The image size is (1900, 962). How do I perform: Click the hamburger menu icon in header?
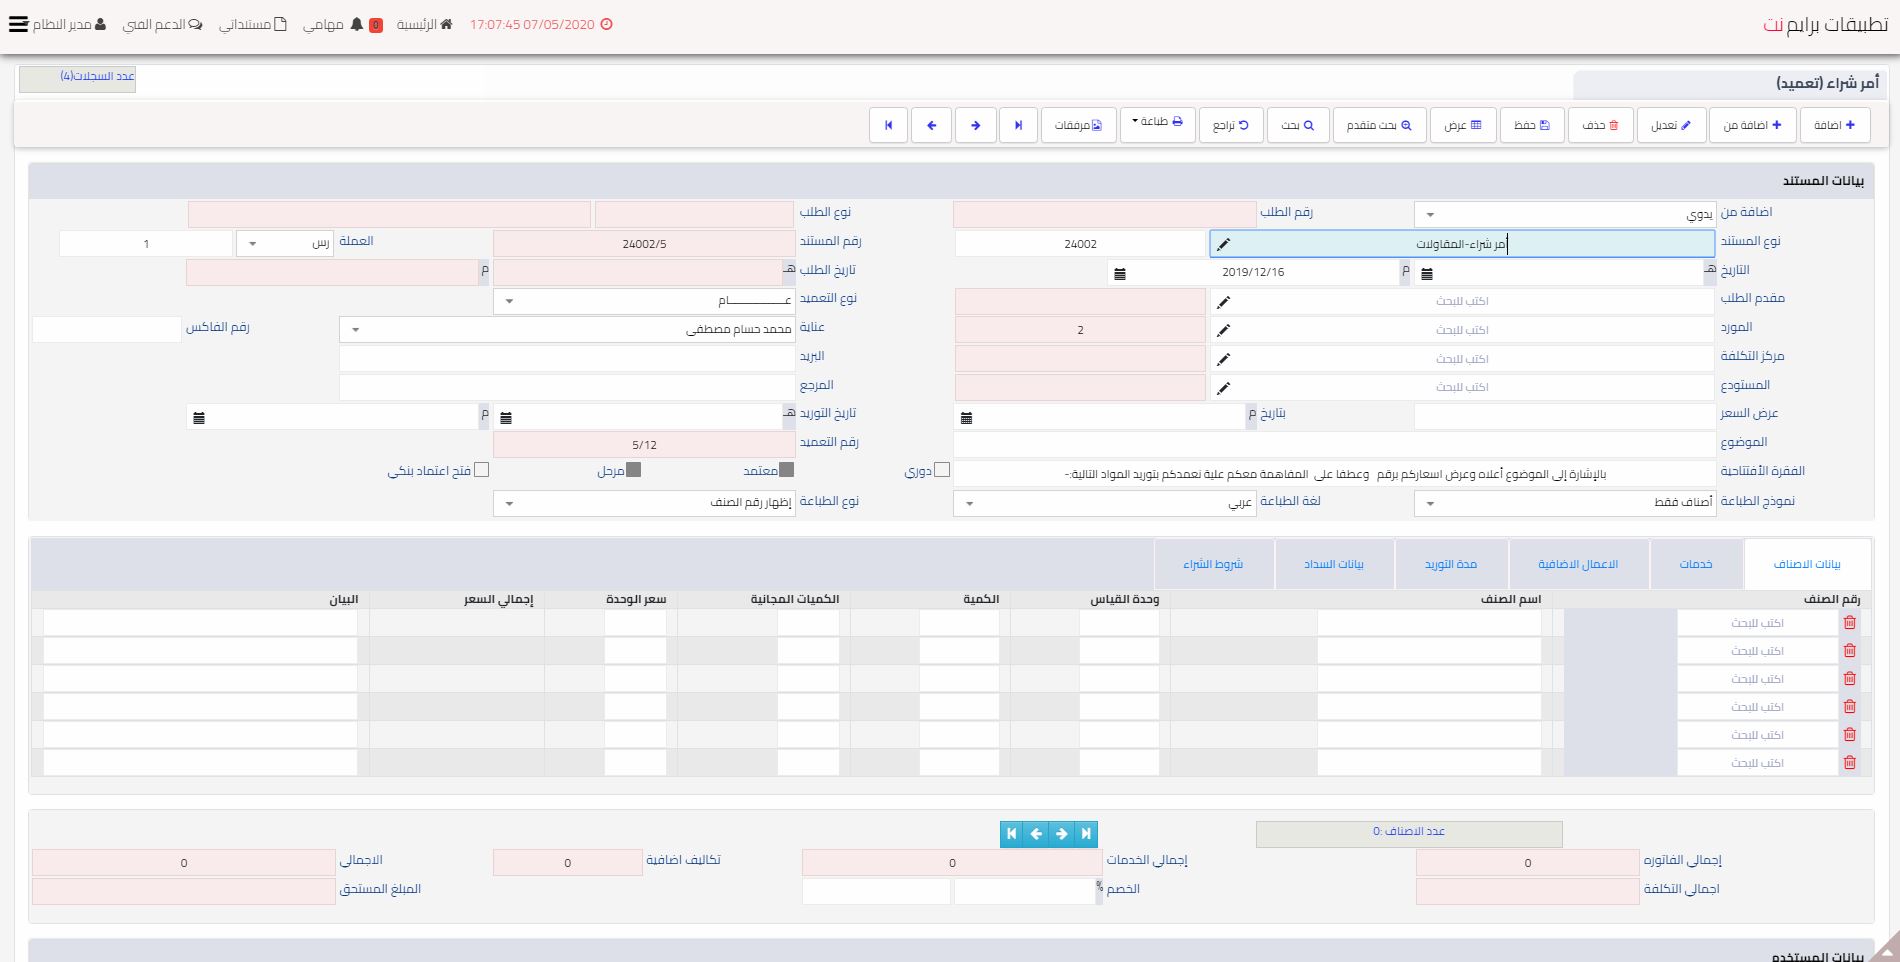coord(18,25)
